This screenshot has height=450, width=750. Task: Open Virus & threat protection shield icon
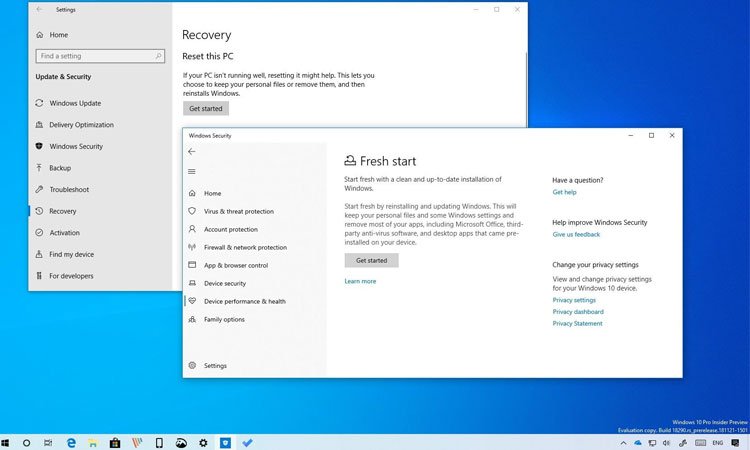[x=192, y=211]
